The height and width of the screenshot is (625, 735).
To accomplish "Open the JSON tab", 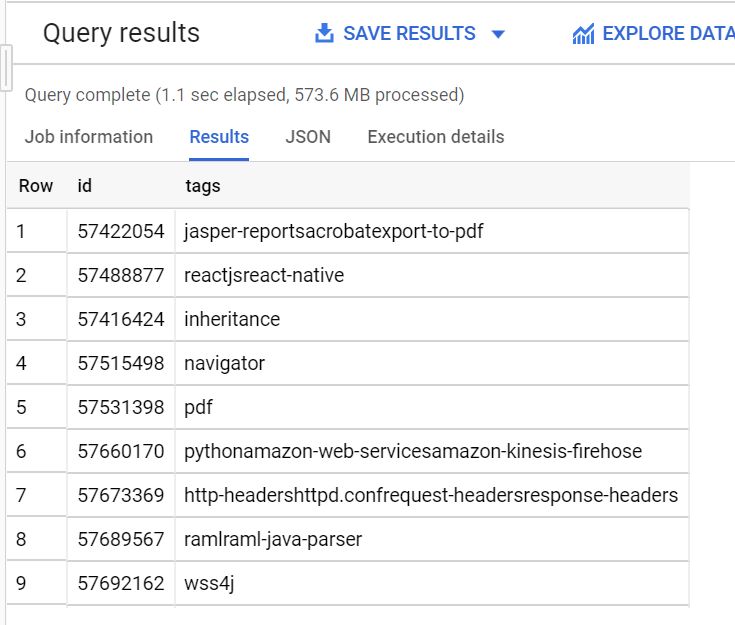I will tap(308, 137).
